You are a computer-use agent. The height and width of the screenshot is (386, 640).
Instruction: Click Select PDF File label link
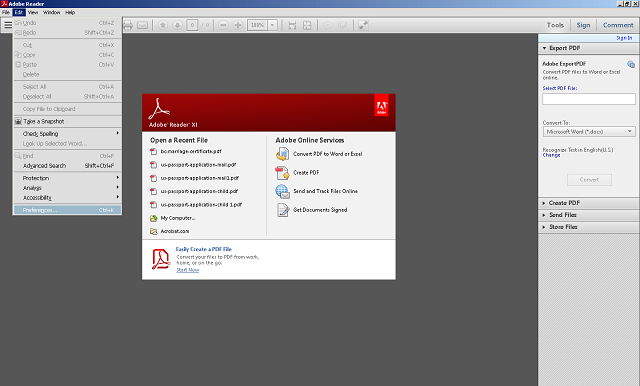pyautogui.click(x=560, y=88)
